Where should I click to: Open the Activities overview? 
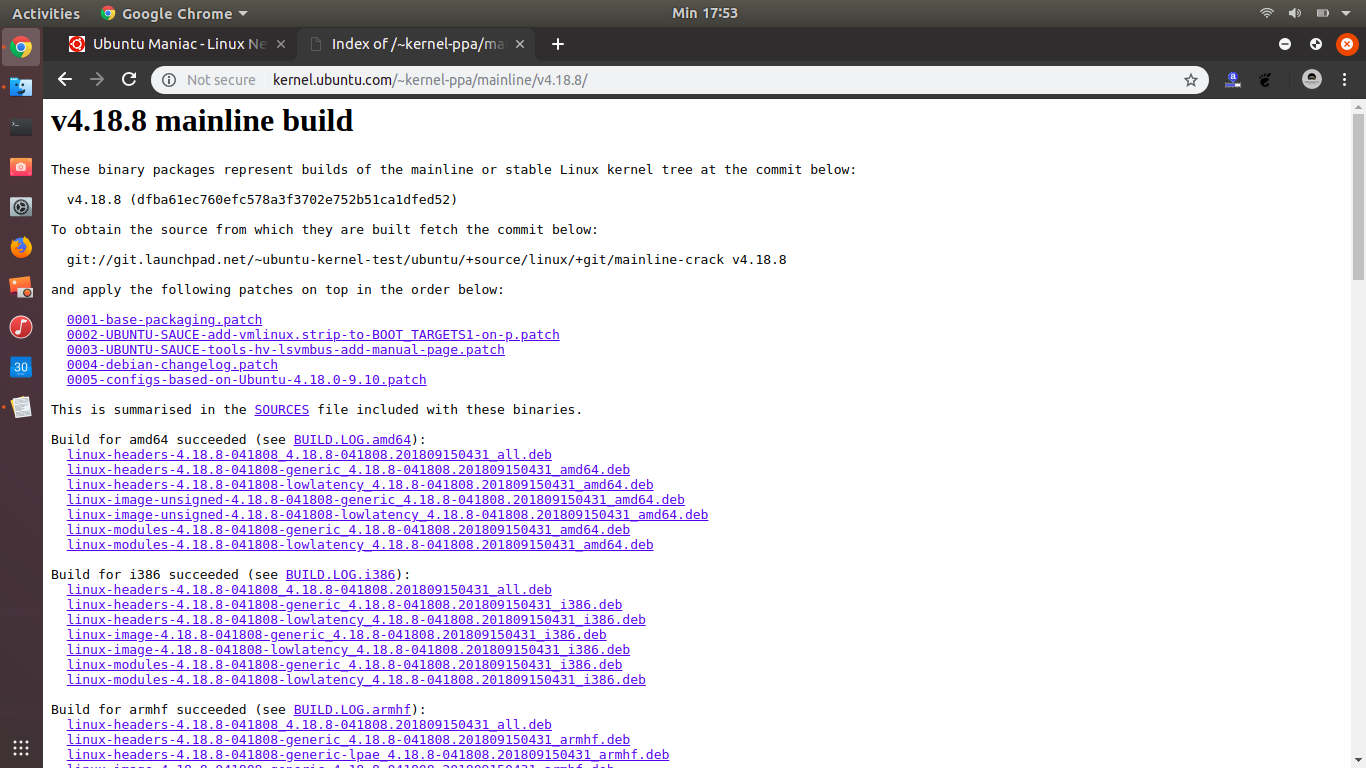(x=46, y=13)
